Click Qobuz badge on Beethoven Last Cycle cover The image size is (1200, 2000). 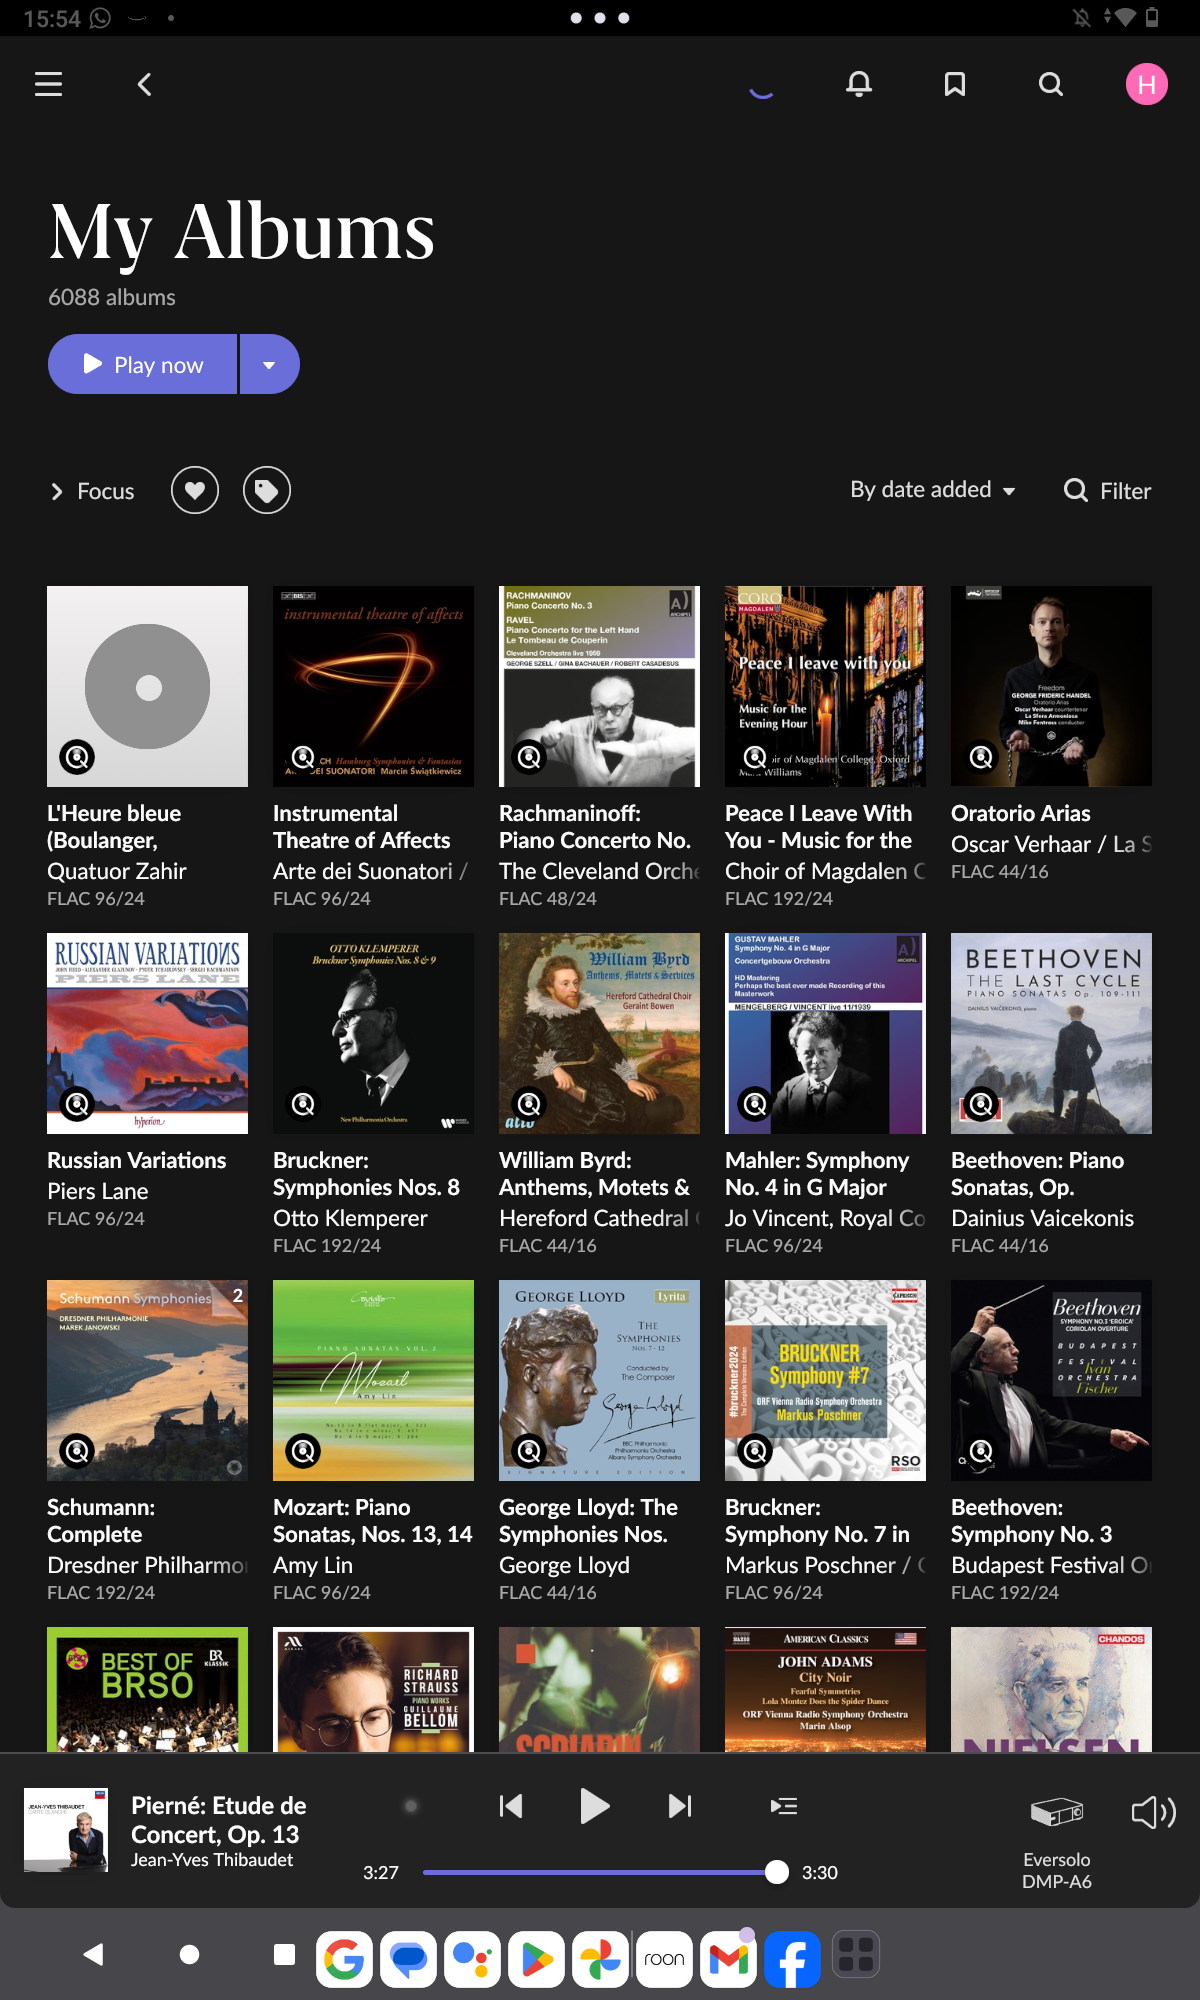pos(981,1104)
